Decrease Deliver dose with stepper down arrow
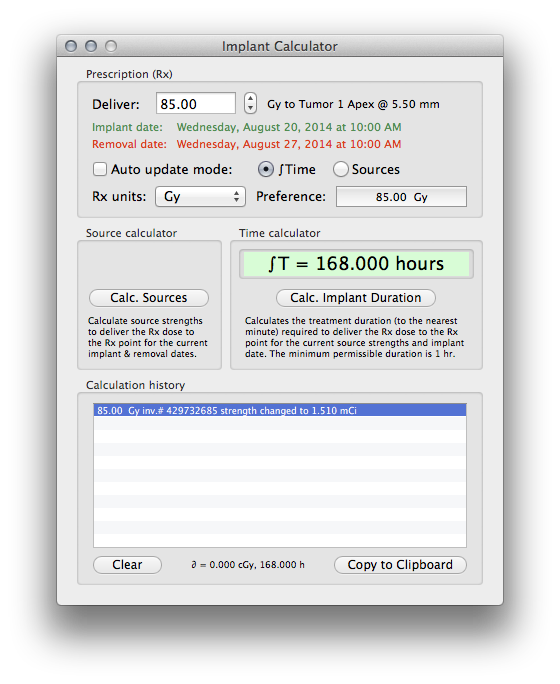This screenshot has width=560, height=684. [x=250, y=109]
